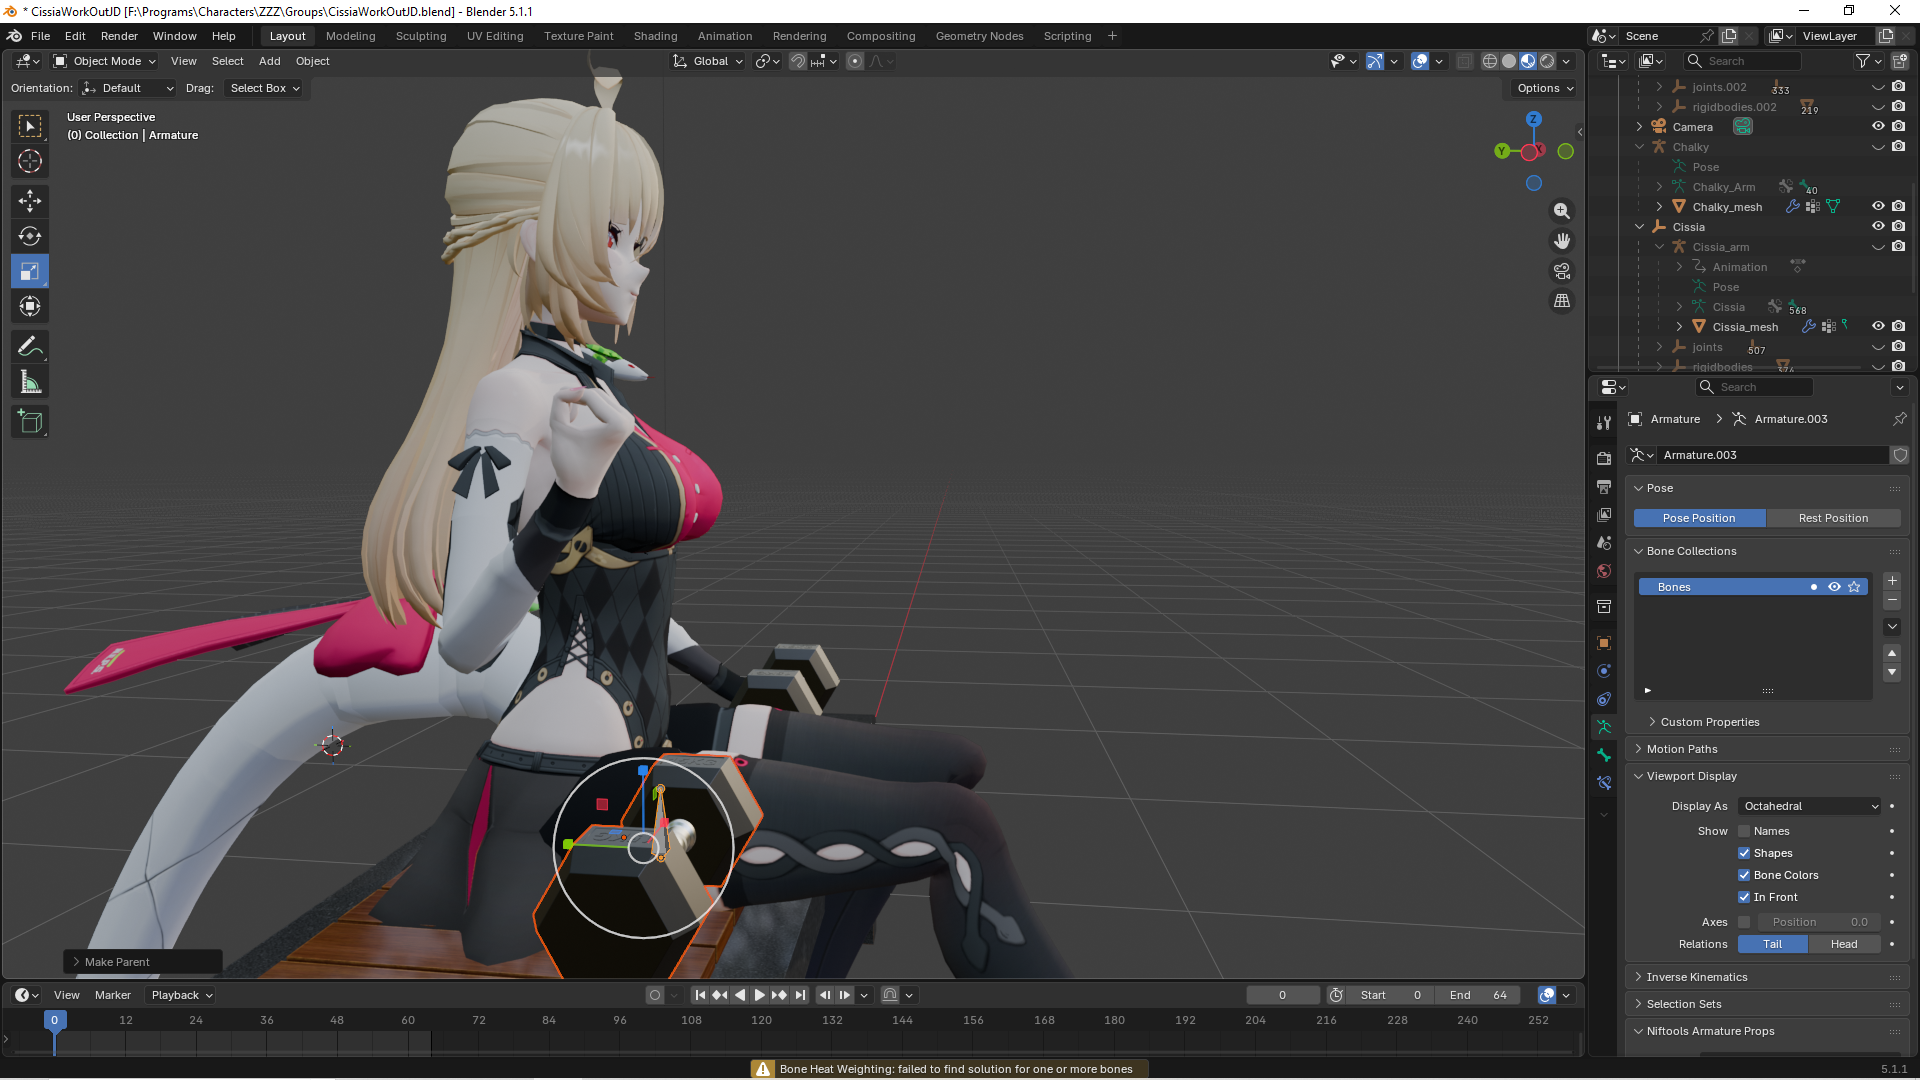Open the viewport Add menu

[270, 61]
